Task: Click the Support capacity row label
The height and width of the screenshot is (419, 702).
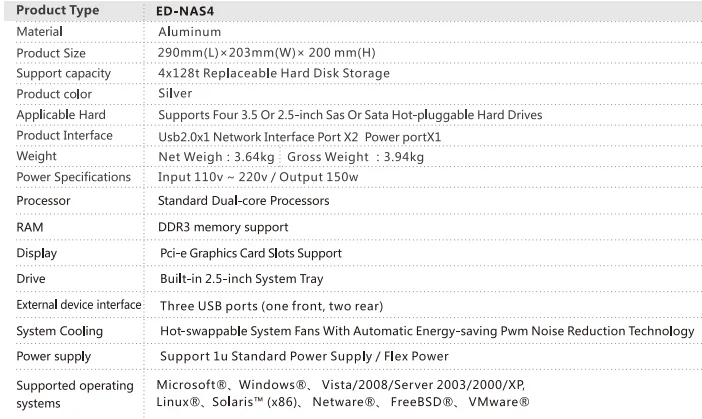Action: tap(63, 73)
